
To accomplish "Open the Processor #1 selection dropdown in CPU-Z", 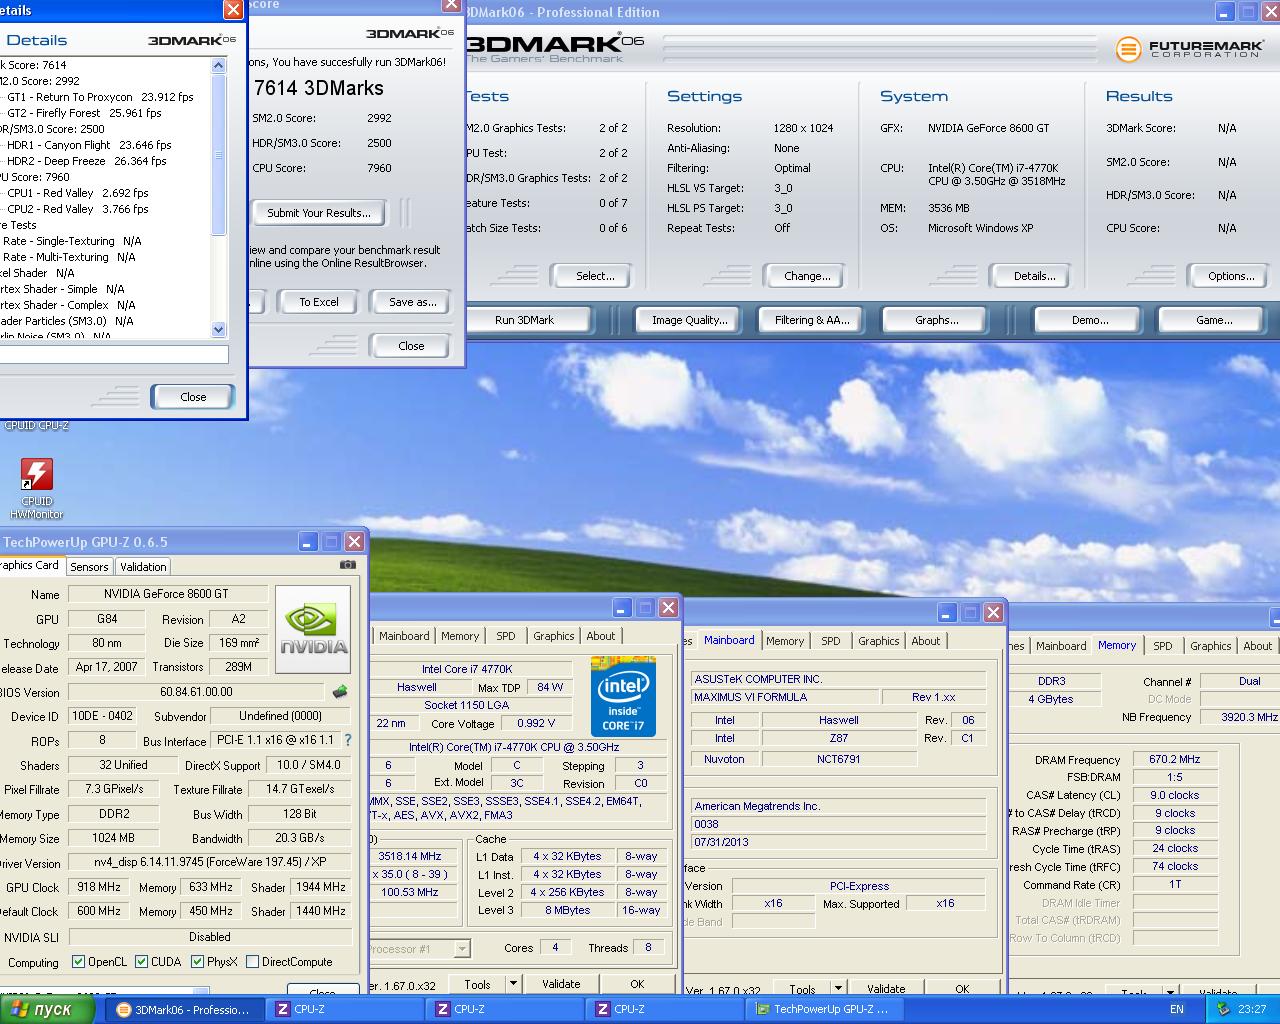I will [461, 948].
